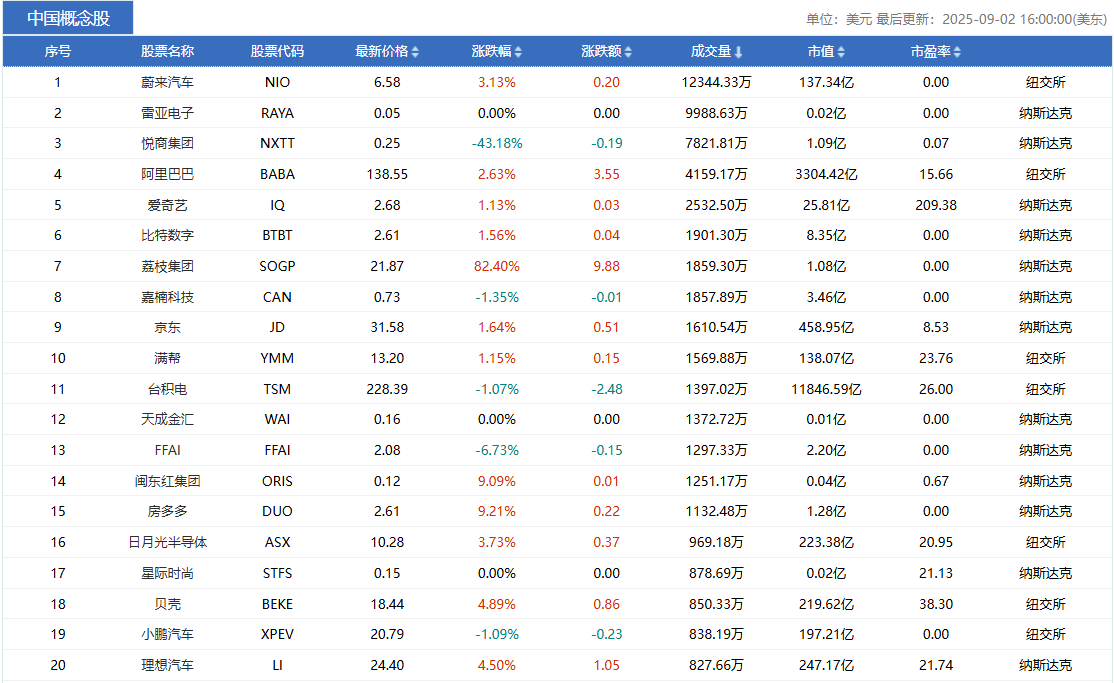Sort by 最新价格 column sort arrows

point(416,52)
